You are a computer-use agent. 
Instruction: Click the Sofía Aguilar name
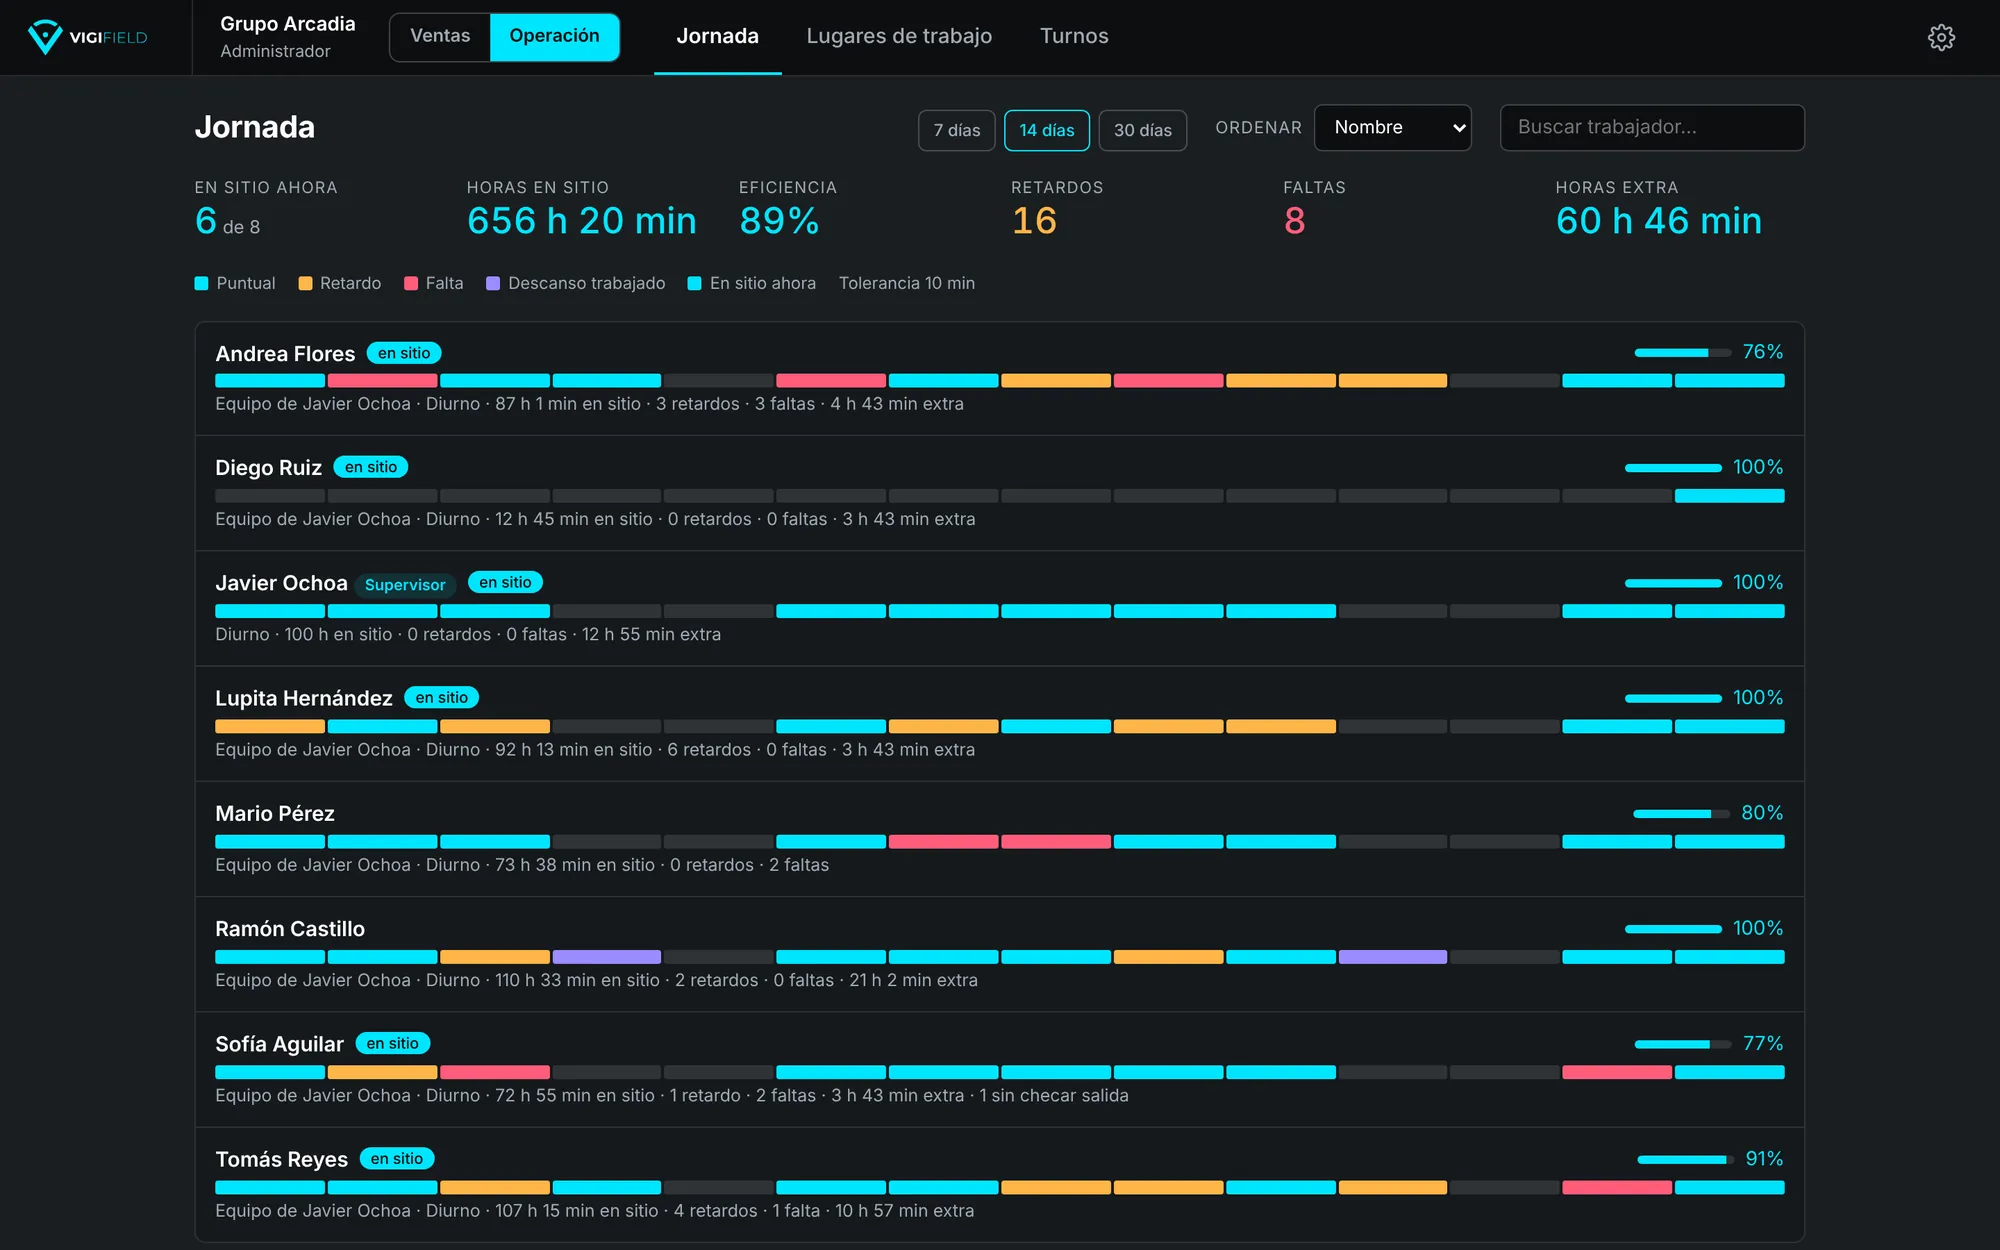pos(279,1044)
